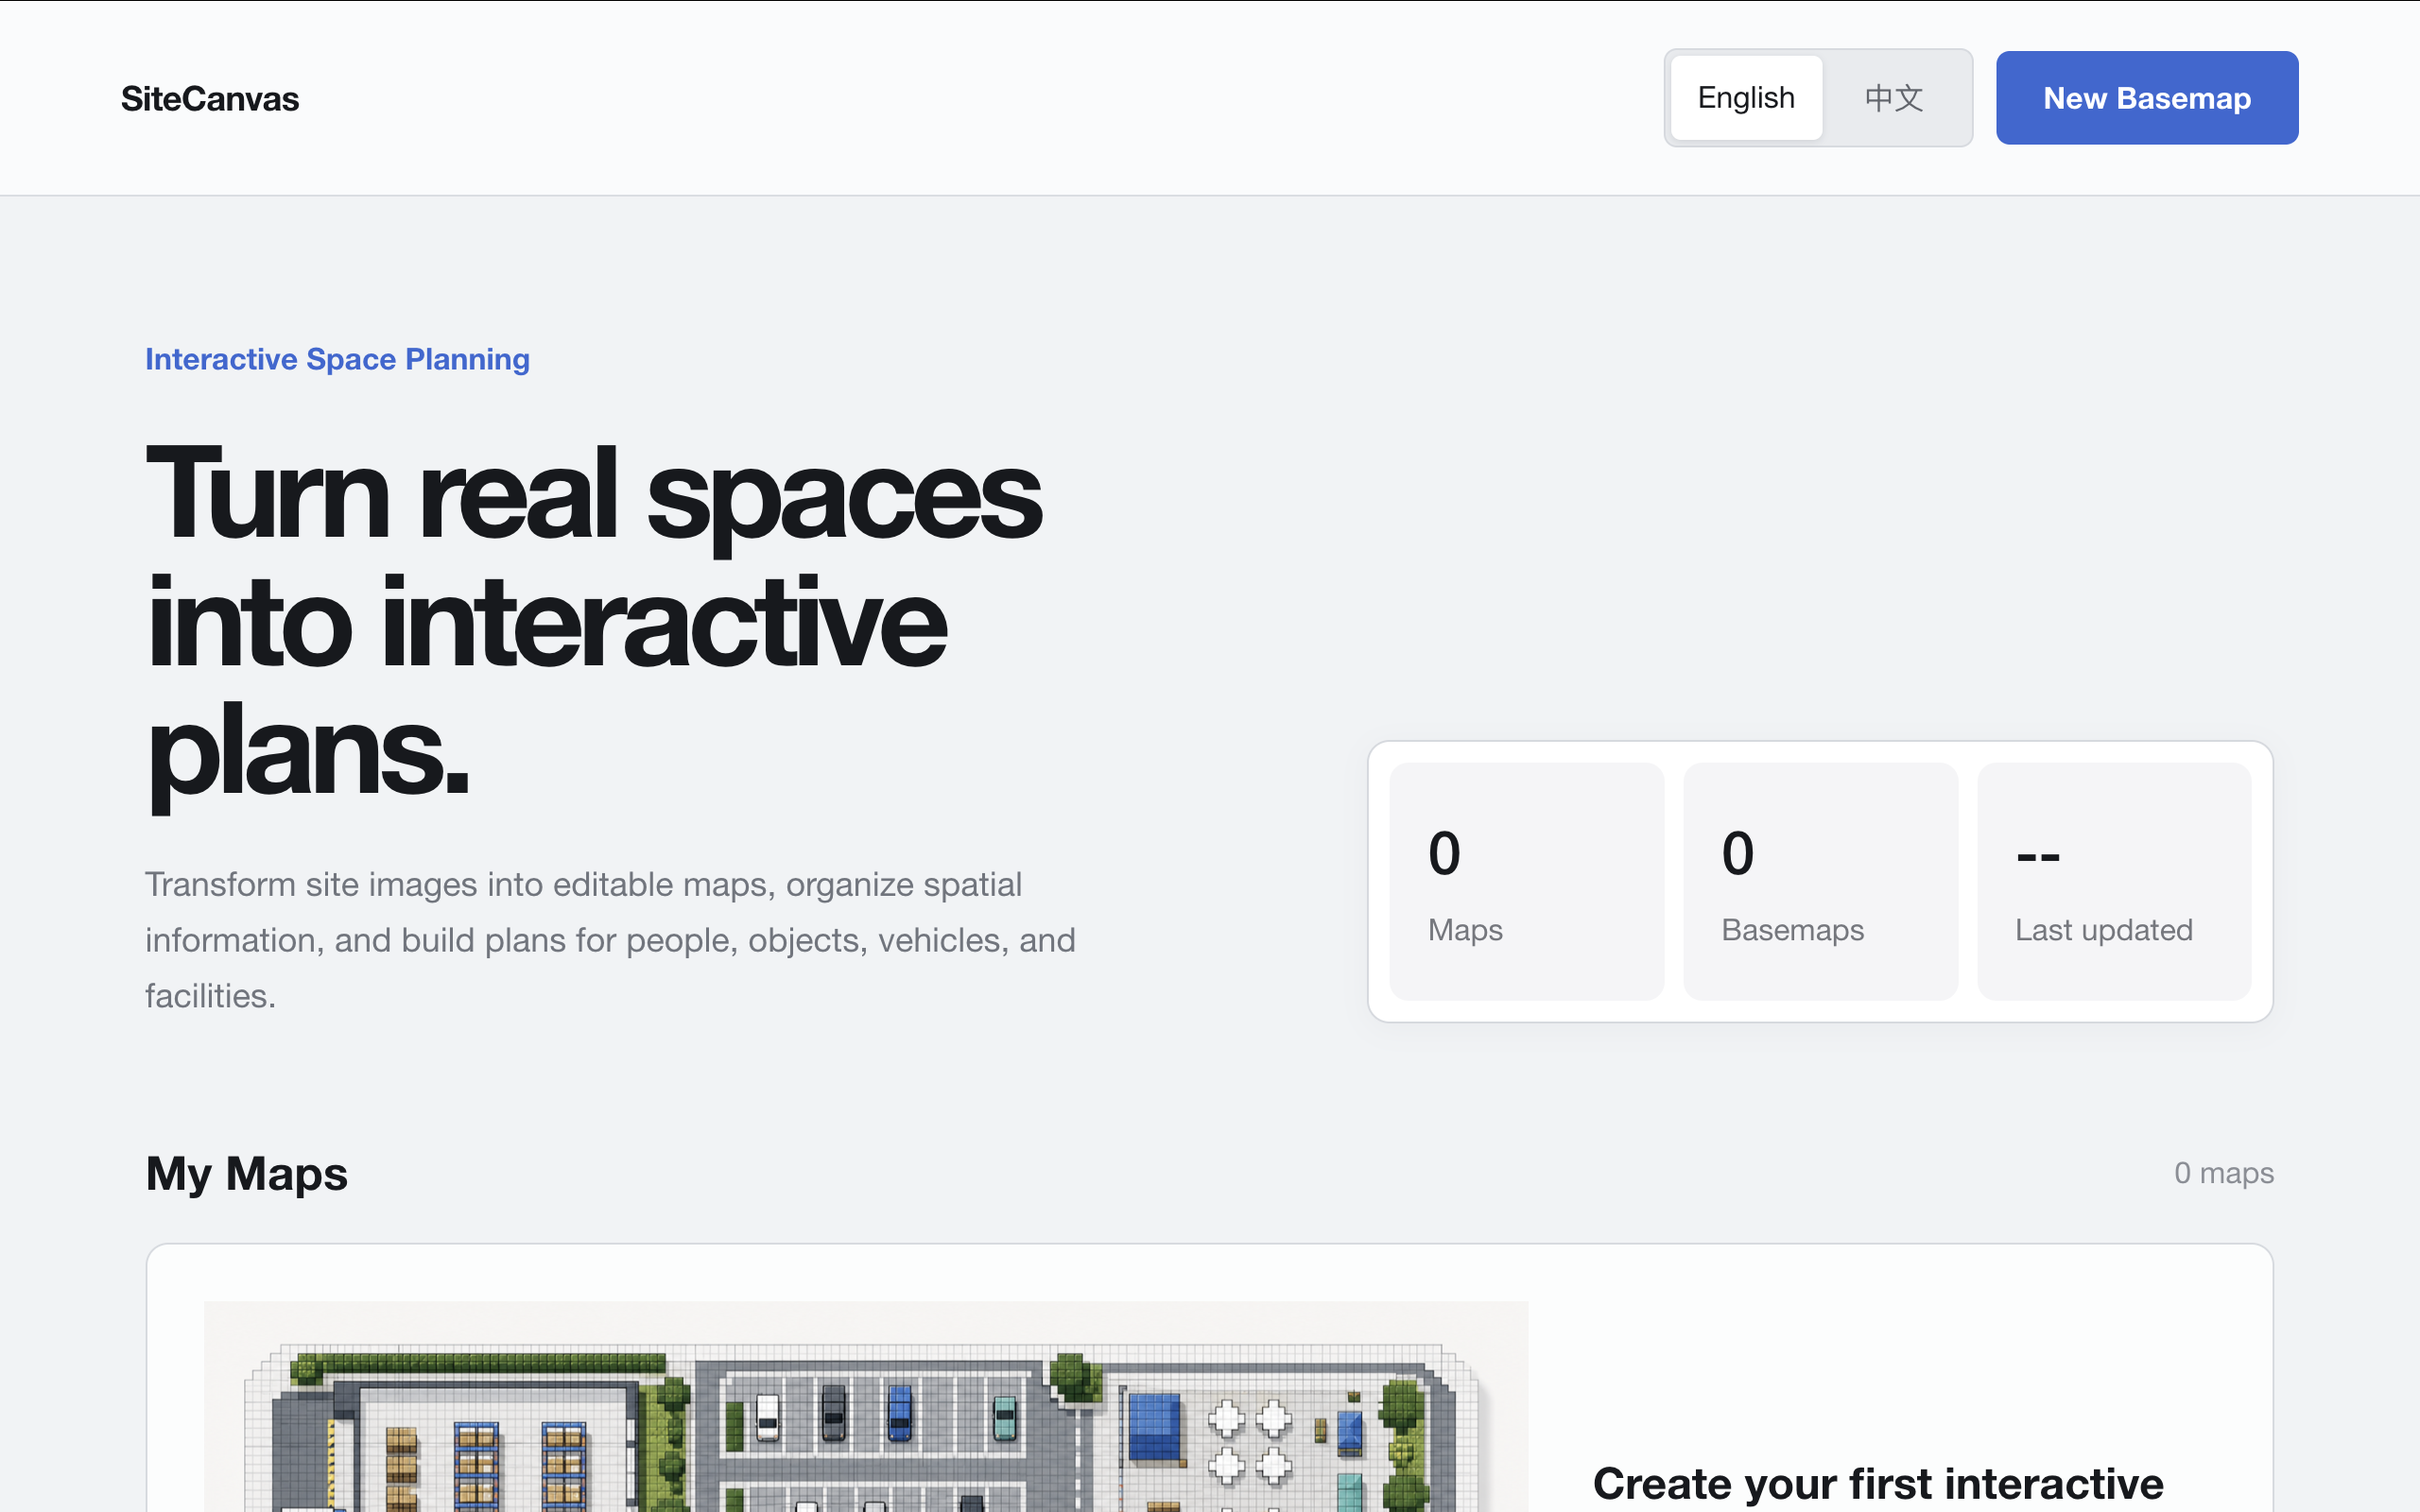The height and width of the screenshot is (1512, 2420).
Task: Click the 'Interactive Space Planning' label
Action: click(337, 359)
